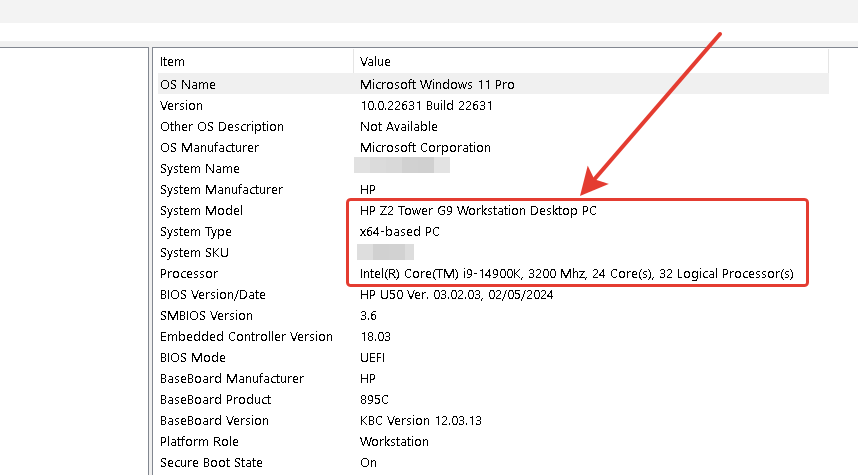The height and width of the screenshot is (475, 858).
Task: Select the Microsoft Windows 11 Pro value
Action: (437, 84)
